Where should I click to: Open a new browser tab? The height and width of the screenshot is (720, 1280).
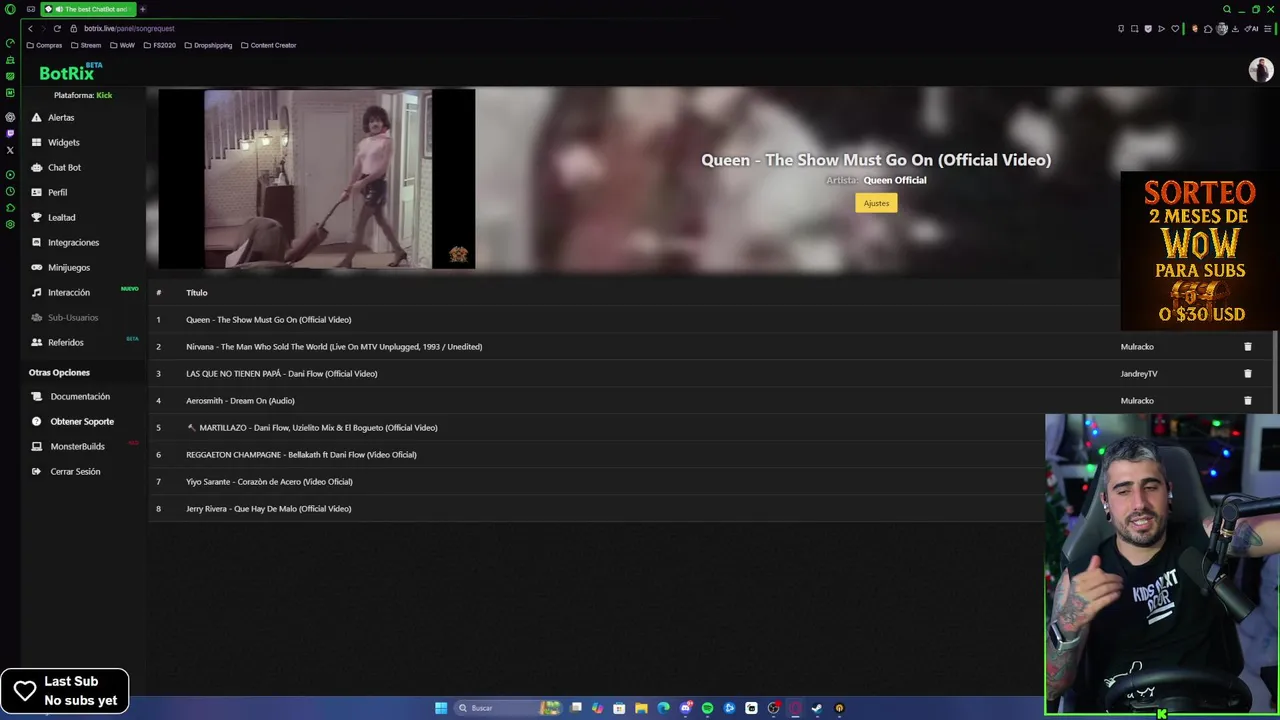(142, 9)
